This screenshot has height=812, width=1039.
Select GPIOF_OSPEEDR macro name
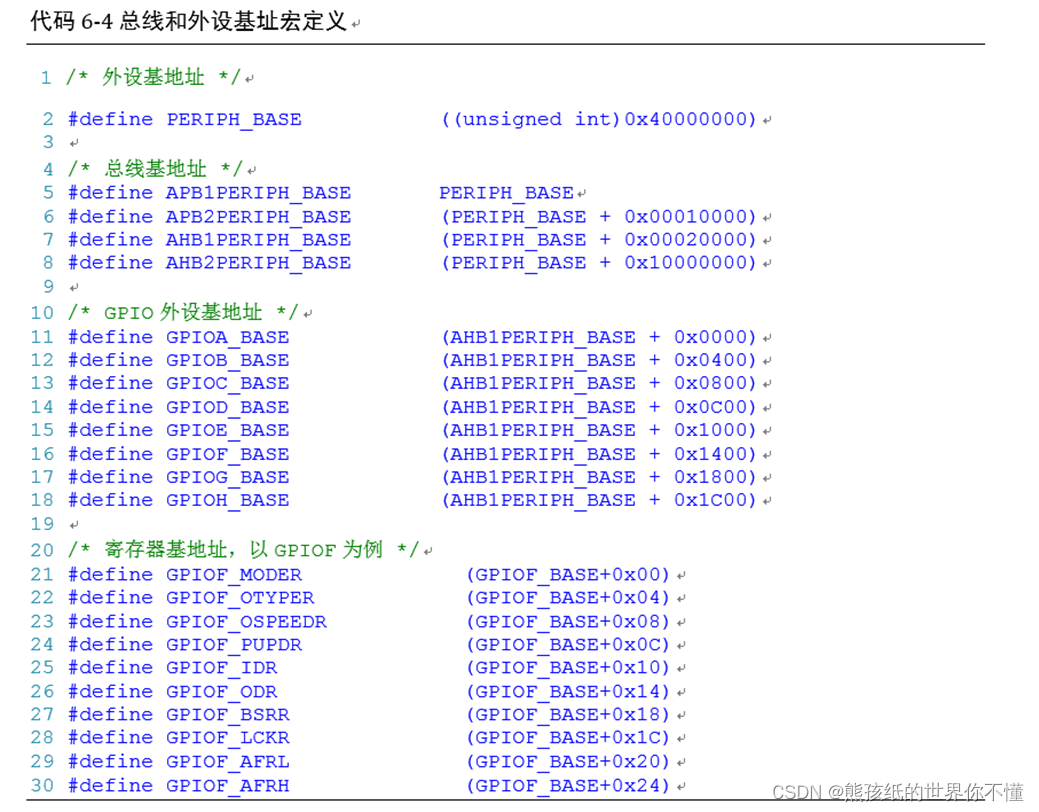click(x=246, y=622)
